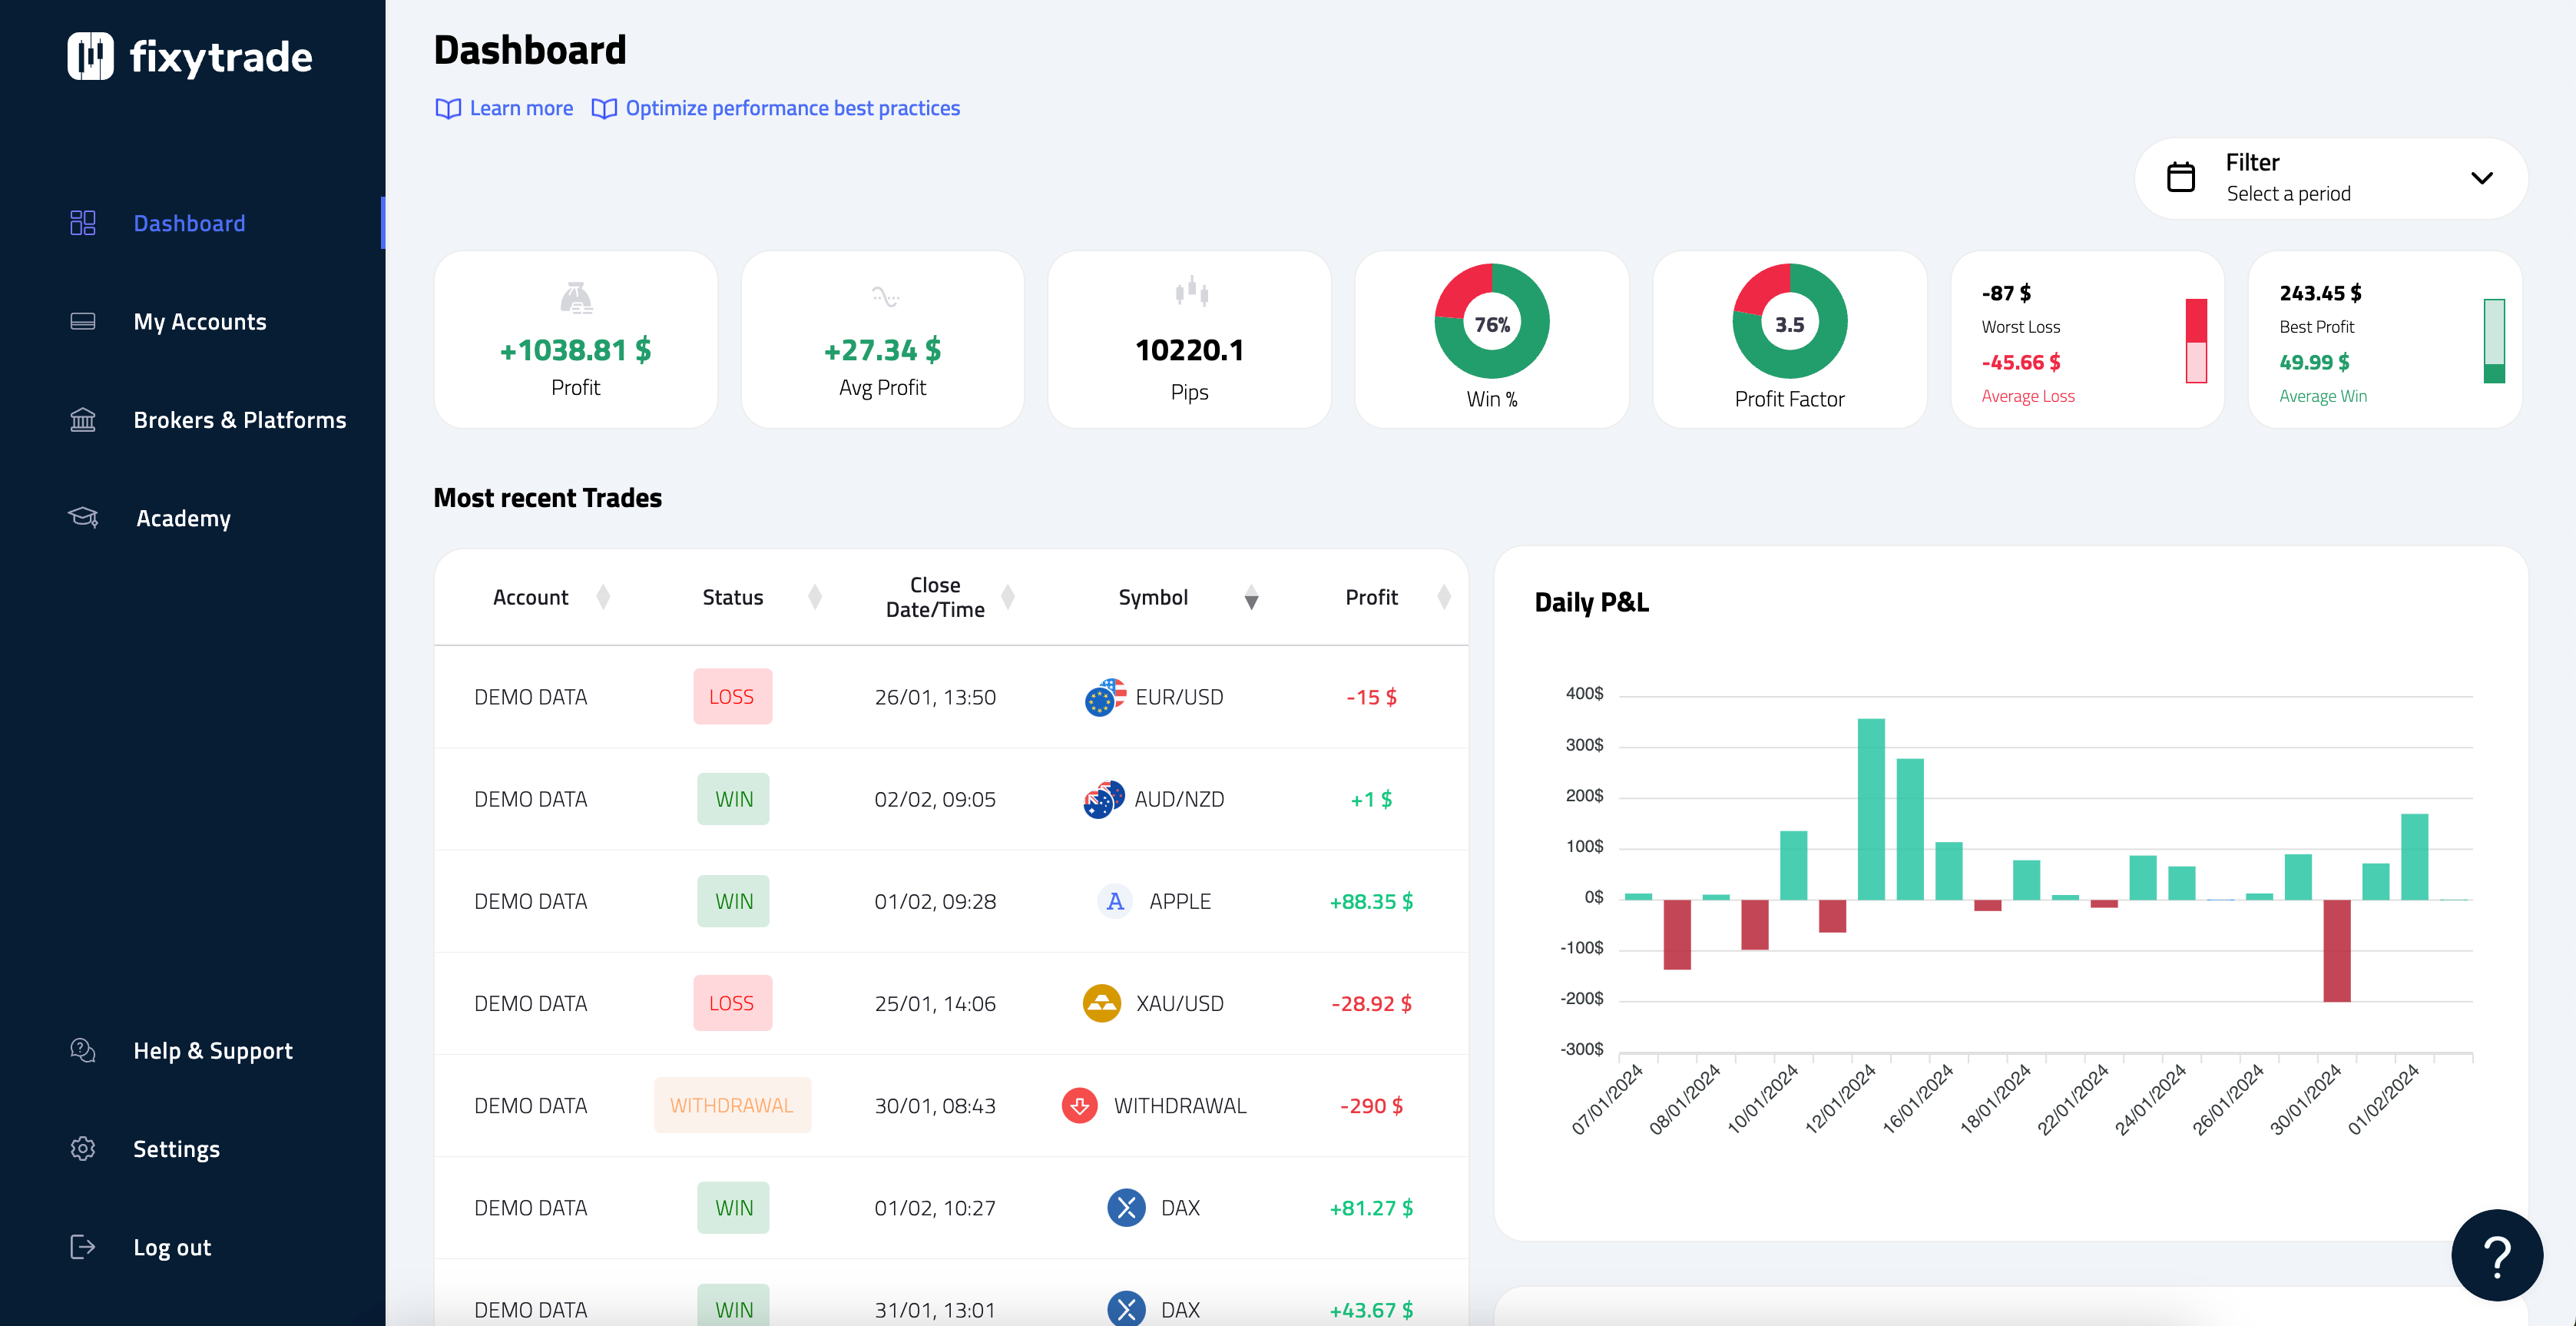
Task: Click the candlestick icon above Pips
Action: pyautogui.click(x=1191, y=291)
